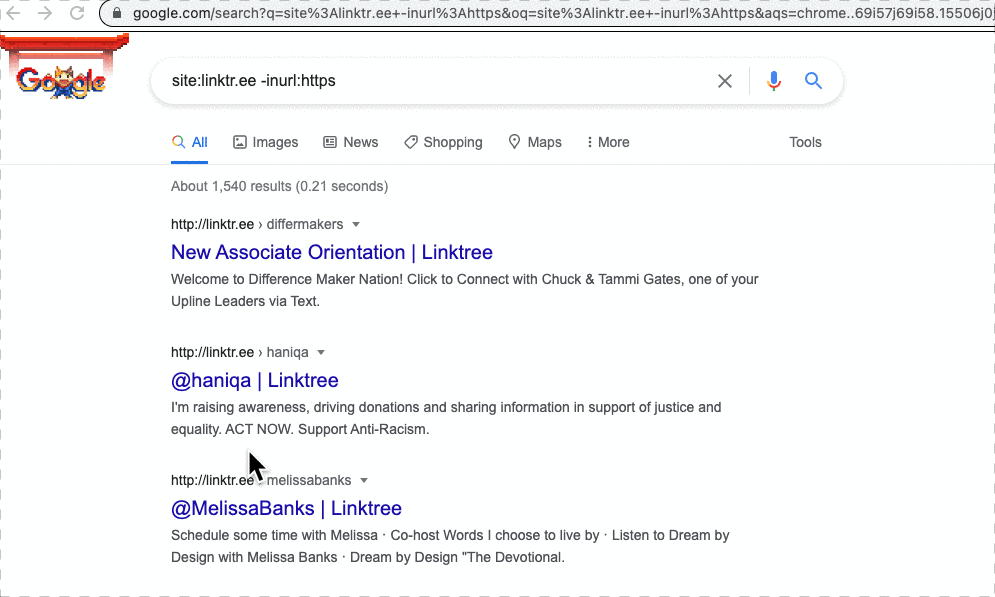Expand the dropdown arrow next to differmakers
Image resolution: width=995 pixels, height=597 pixels.
356,225
